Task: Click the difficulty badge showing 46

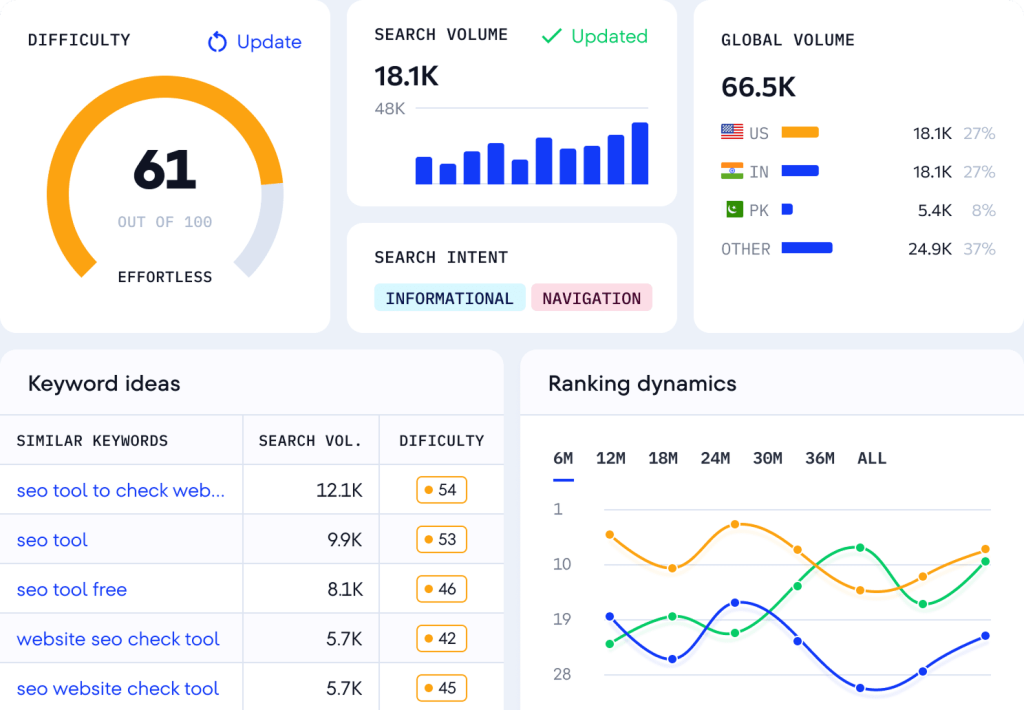Action: pyautogui.click(x=441, y=589)
